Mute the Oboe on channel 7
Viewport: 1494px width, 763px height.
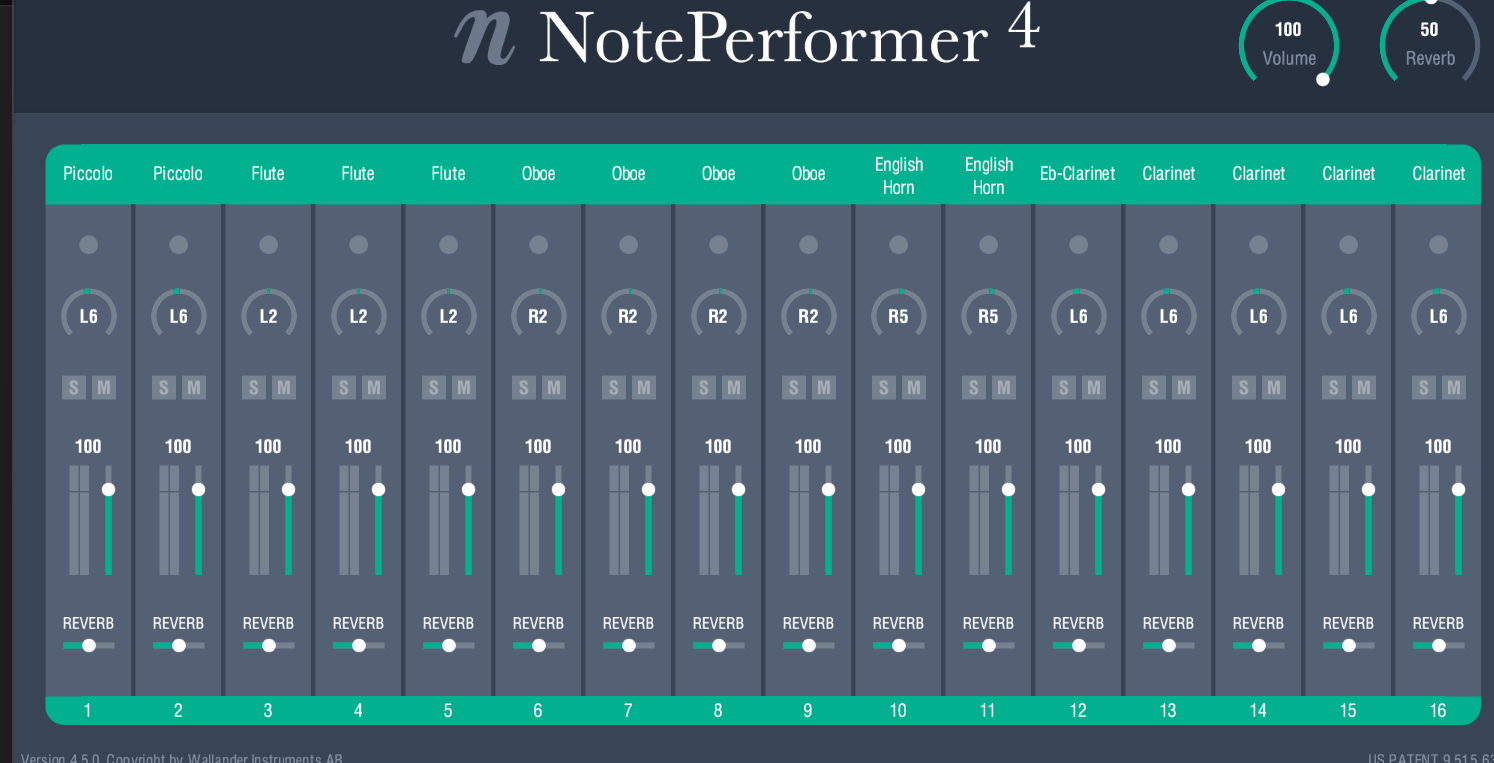pyautogui.click(x=644, y=387)
